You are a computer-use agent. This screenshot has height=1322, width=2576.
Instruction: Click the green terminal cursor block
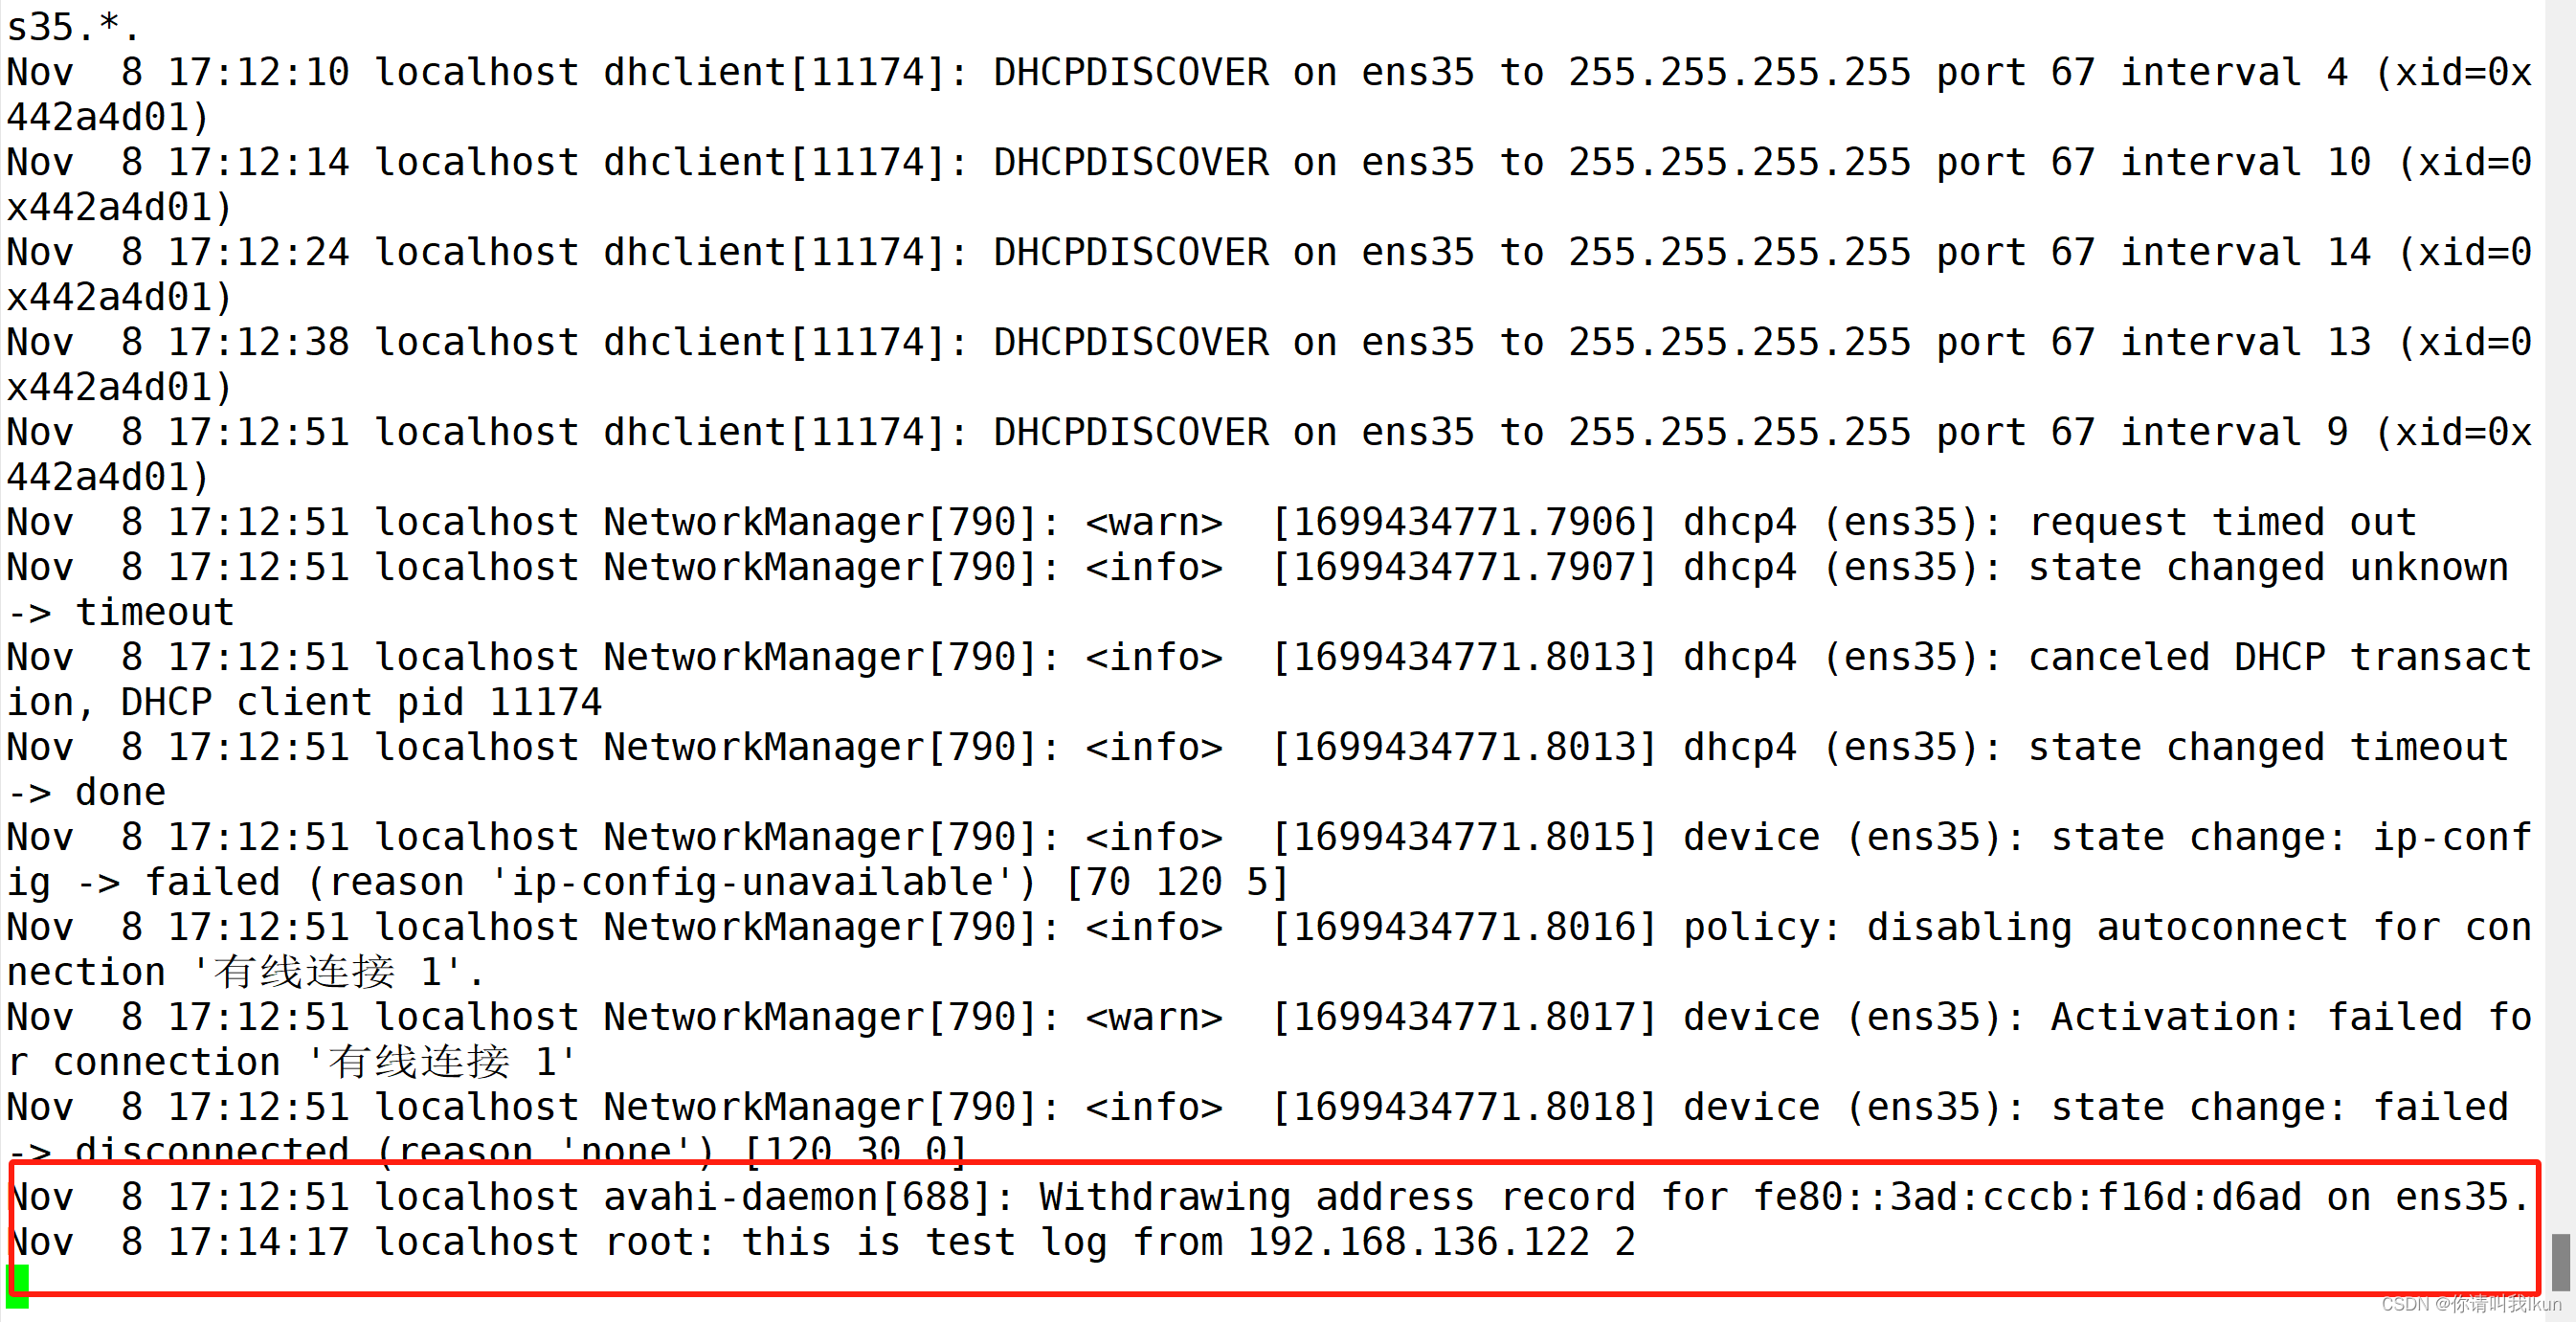[18, 1285]
